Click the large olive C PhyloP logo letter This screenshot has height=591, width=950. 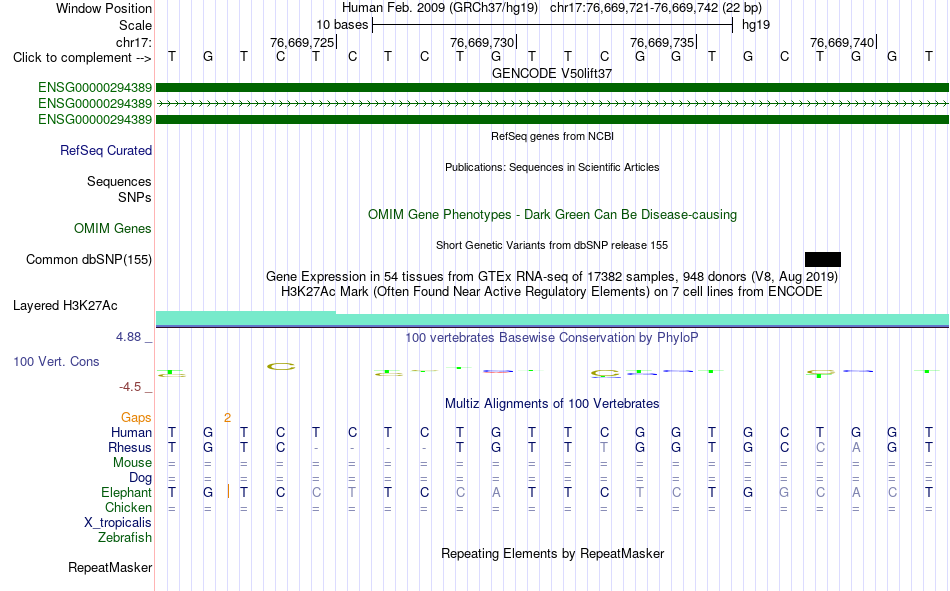(x=281, y=366)
